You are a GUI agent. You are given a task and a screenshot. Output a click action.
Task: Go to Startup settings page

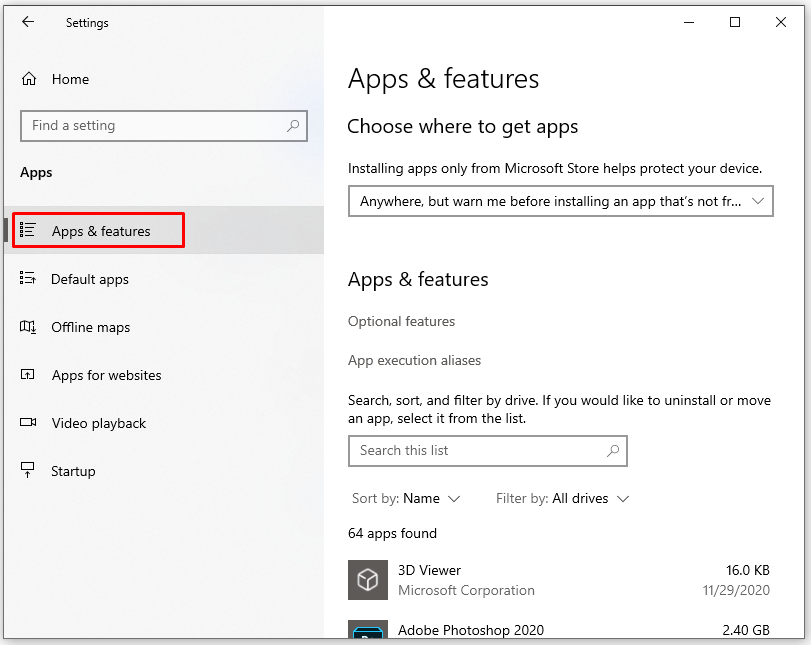73,471
